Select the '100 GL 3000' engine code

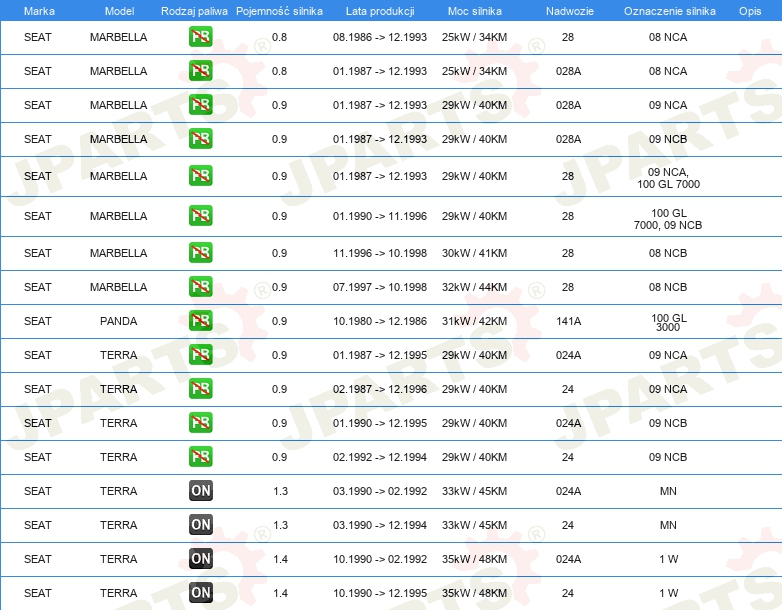(668, 322)
